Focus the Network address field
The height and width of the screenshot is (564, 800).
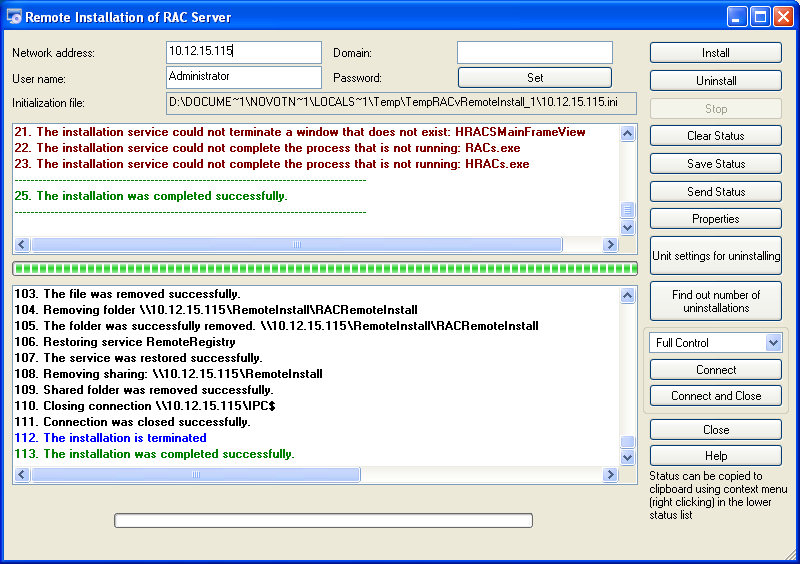244,52
